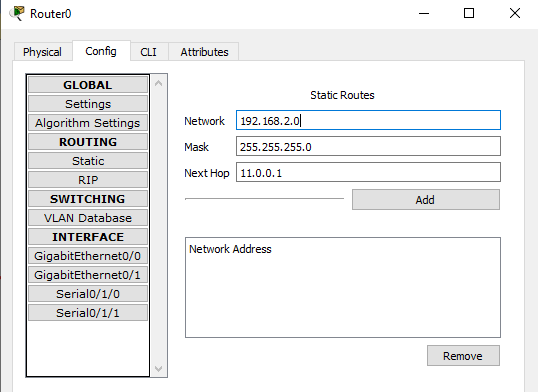Minimize the Router0 window

(424, 13)
